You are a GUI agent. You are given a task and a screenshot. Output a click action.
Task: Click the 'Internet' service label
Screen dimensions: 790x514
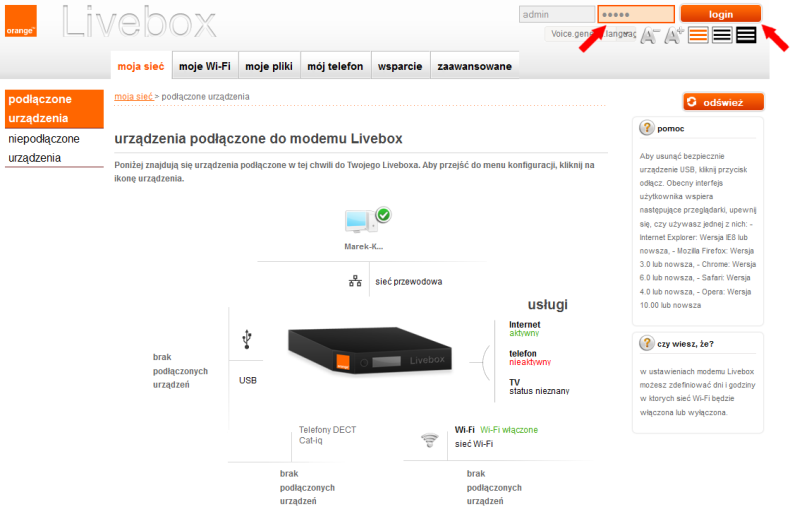(x=524, y=325)
